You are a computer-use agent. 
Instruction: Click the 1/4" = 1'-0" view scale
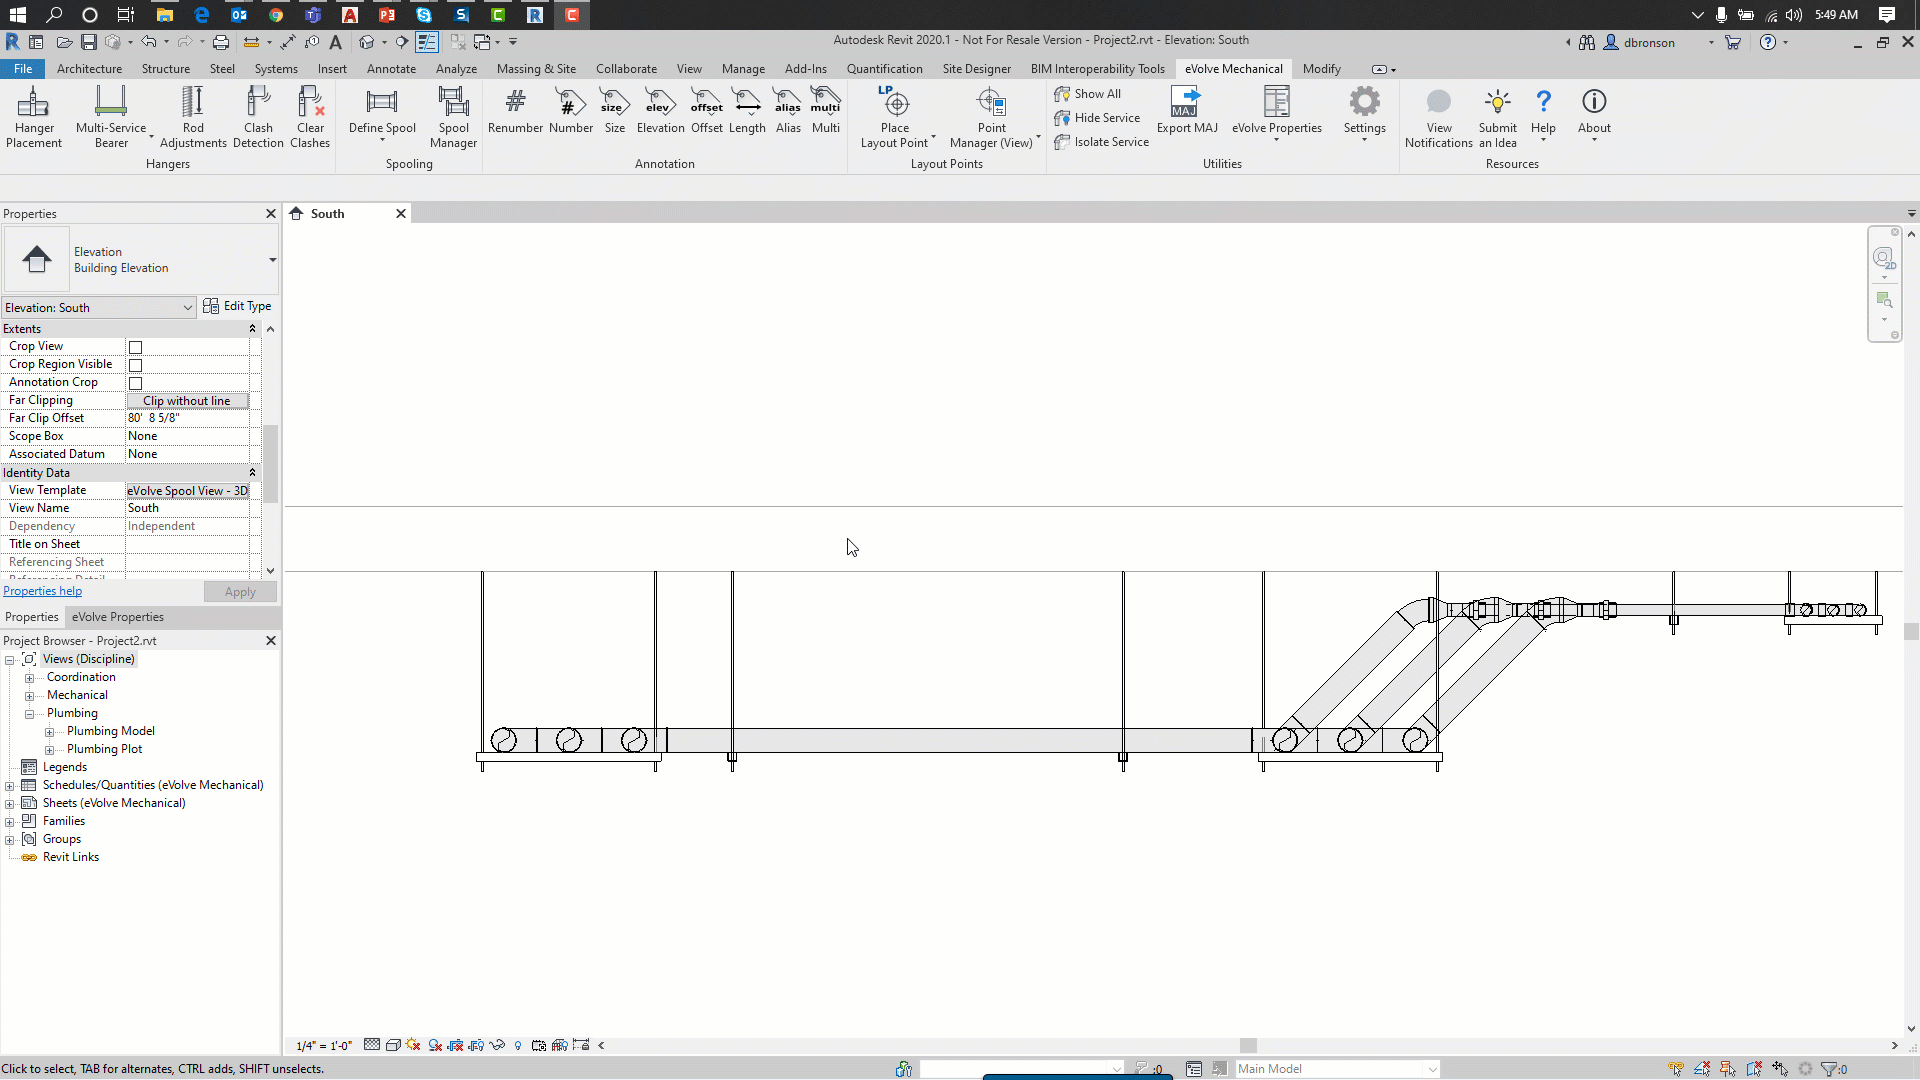[324, 1046]
